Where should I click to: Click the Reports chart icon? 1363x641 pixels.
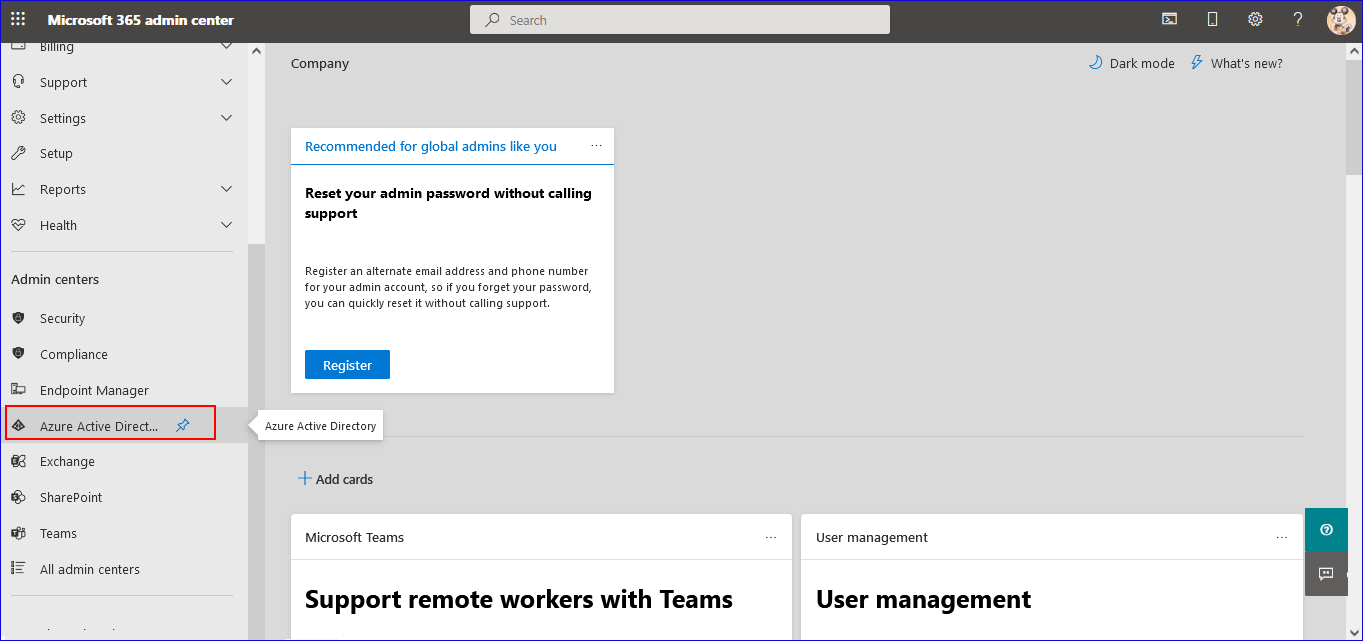(x=18, y=189)
